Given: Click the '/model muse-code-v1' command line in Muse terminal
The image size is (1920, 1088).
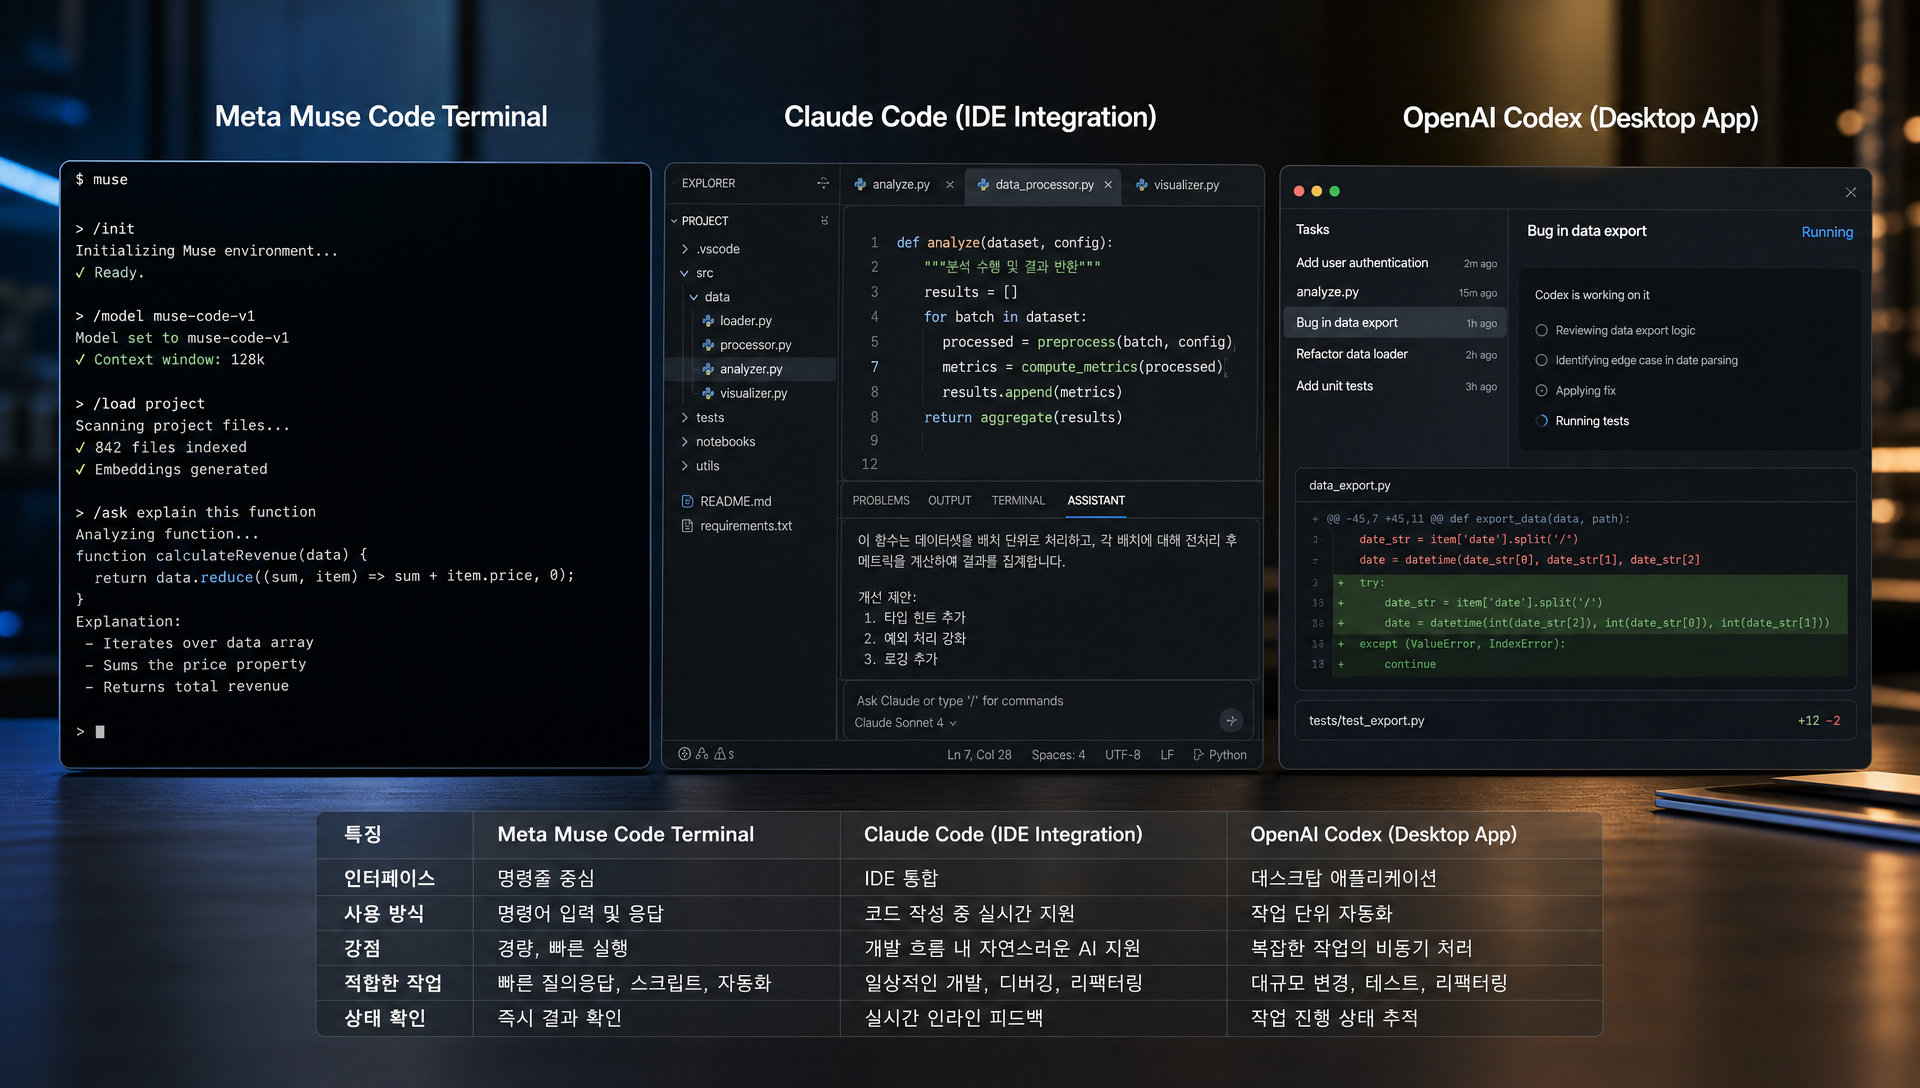Looking at the screenshot, I should (165, 316).
